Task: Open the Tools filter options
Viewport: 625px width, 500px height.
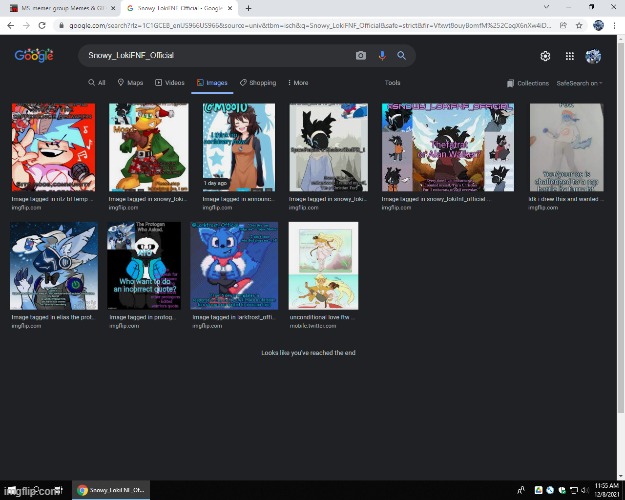Action: point(392,83)
